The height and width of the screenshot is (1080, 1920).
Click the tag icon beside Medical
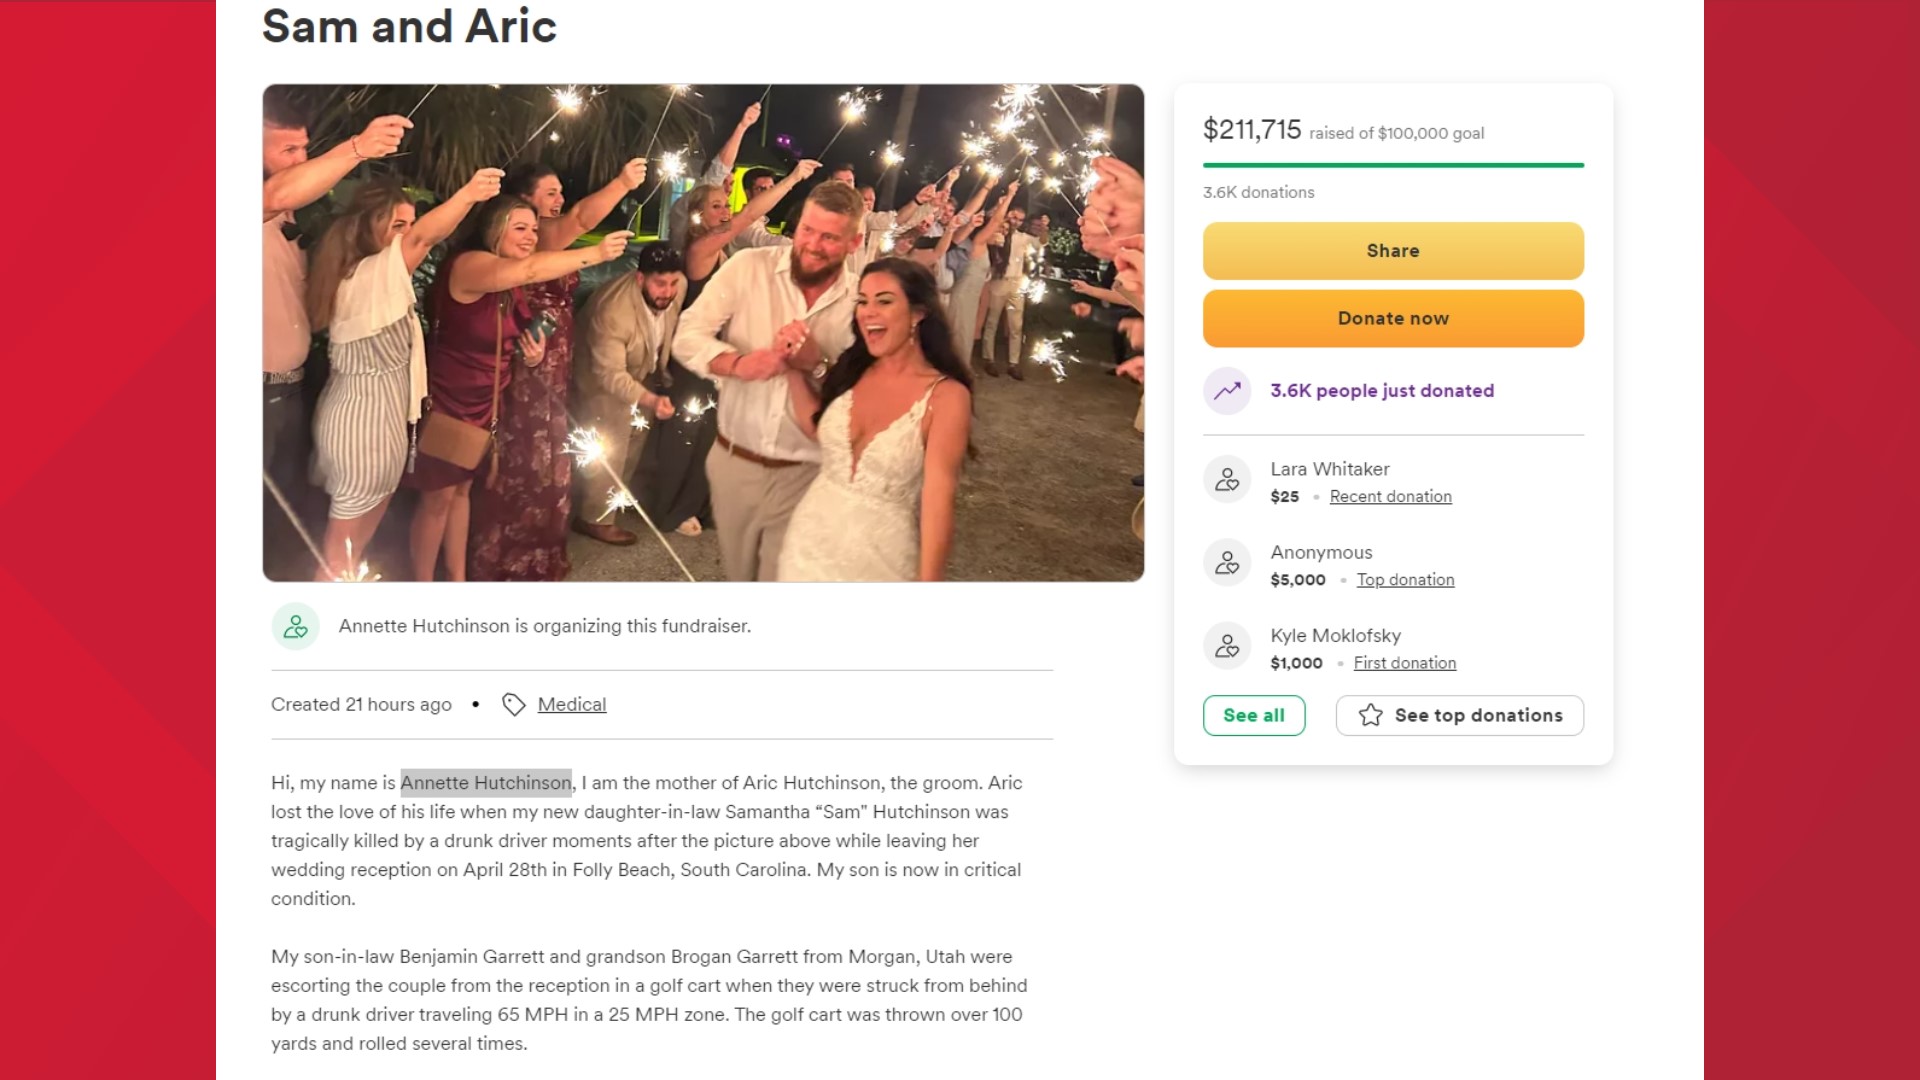514,704
